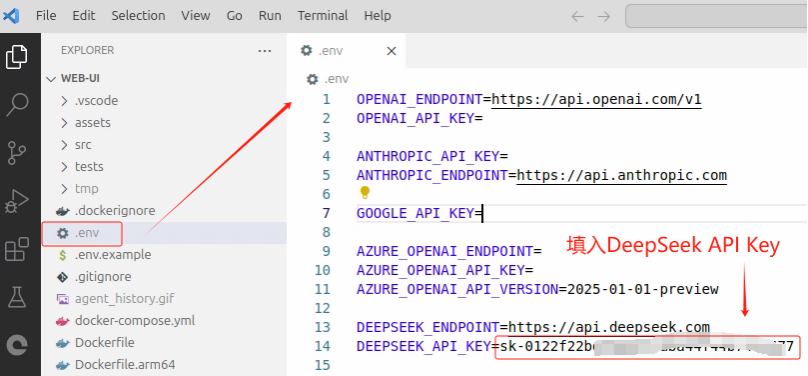Expand the src folder
This screenshot has height=376, width=808.
tap(164, 145)
